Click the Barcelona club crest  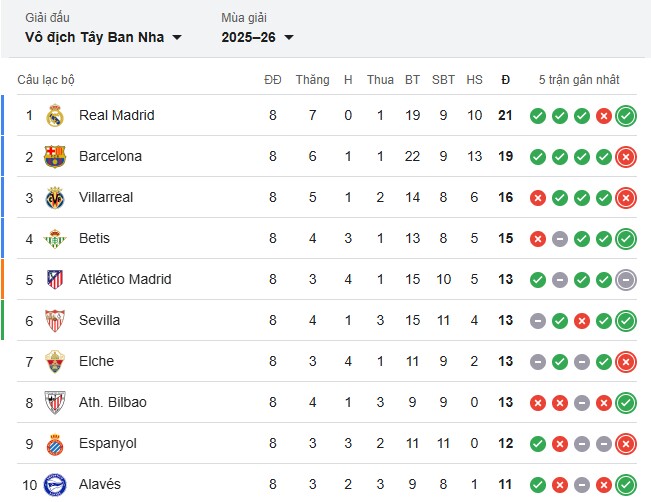pyautogui.click(x=55, y=157)
